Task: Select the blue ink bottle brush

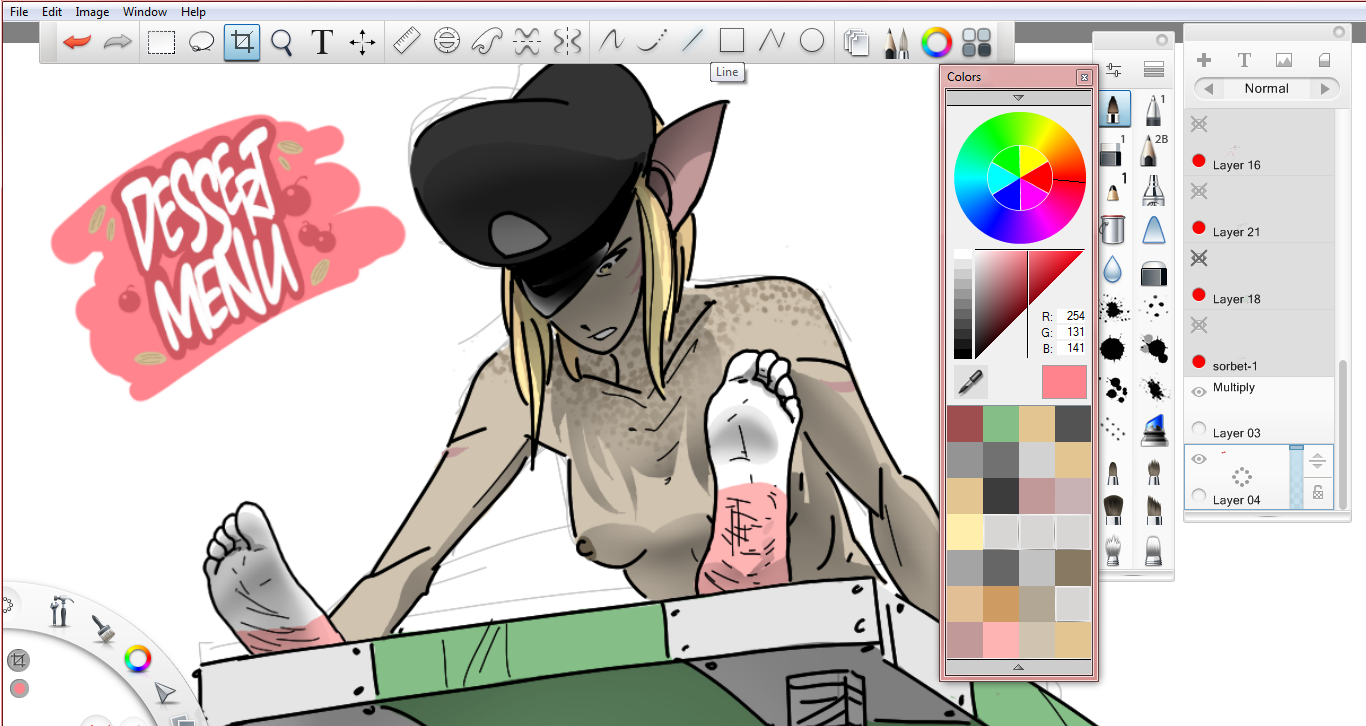Action: coord(1153,428)
